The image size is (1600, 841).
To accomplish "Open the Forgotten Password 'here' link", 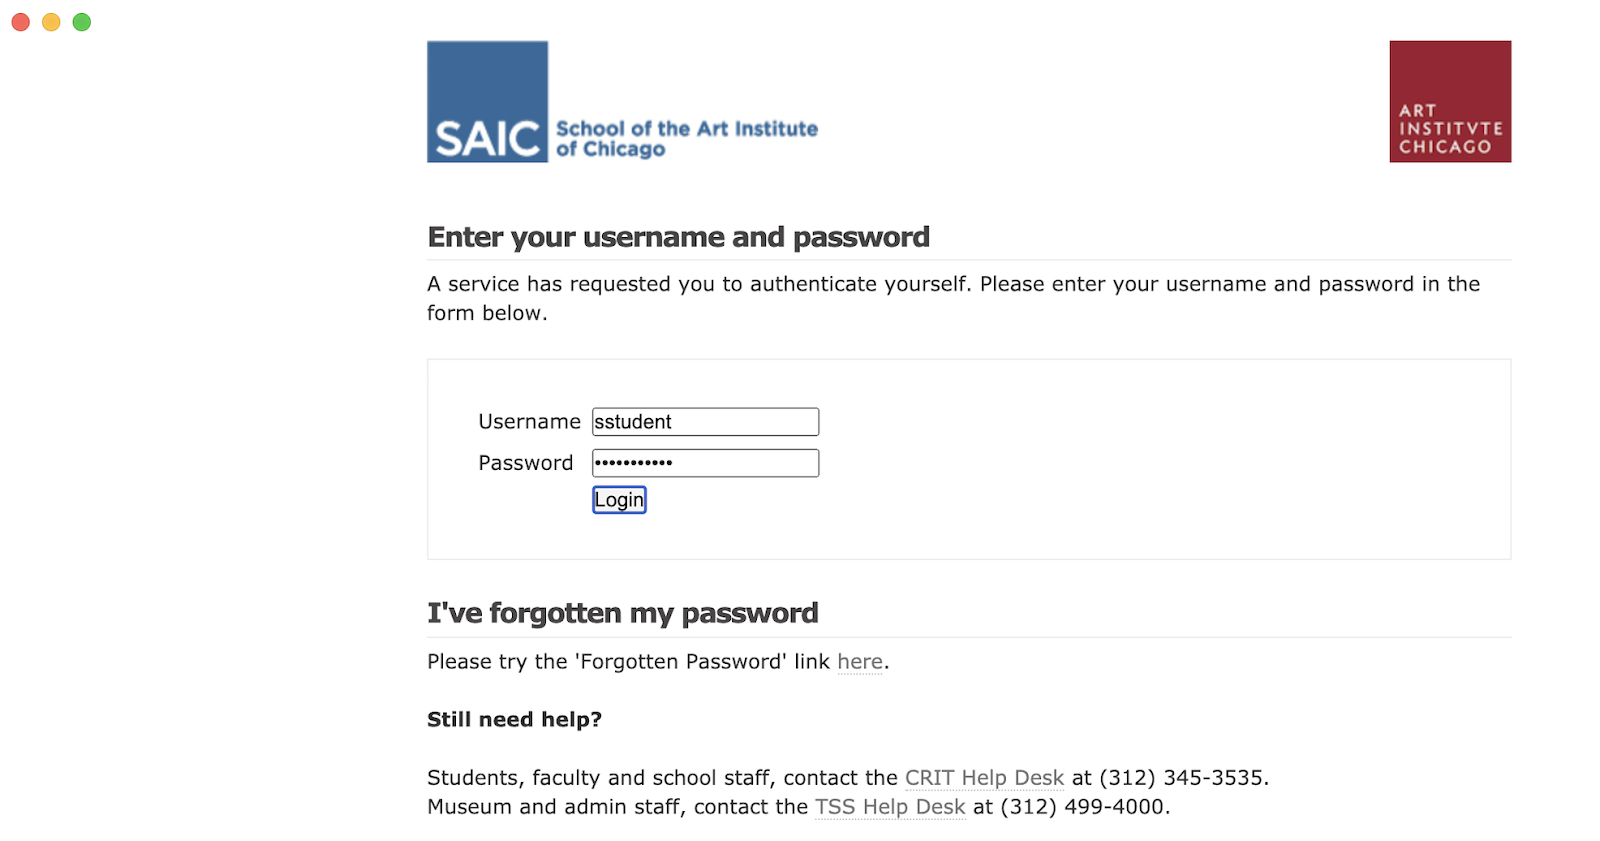I will point(859,662).
